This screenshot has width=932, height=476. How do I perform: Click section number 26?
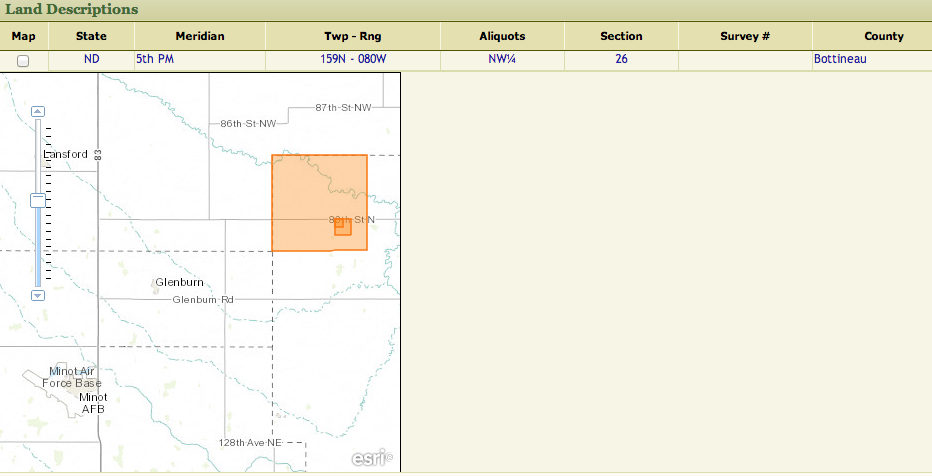coord(621,60)
